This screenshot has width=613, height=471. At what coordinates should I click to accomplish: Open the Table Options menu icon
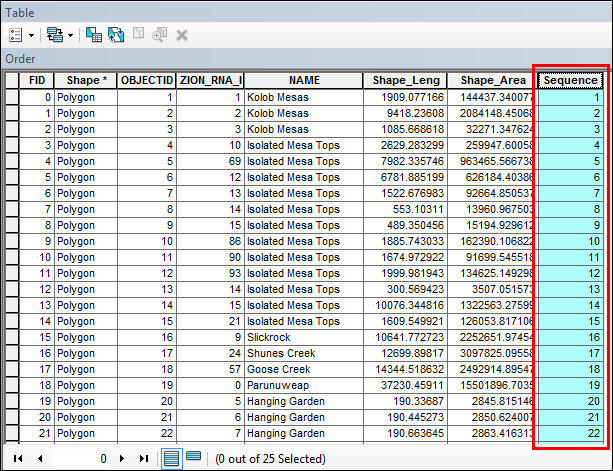(x=16, y=35)
